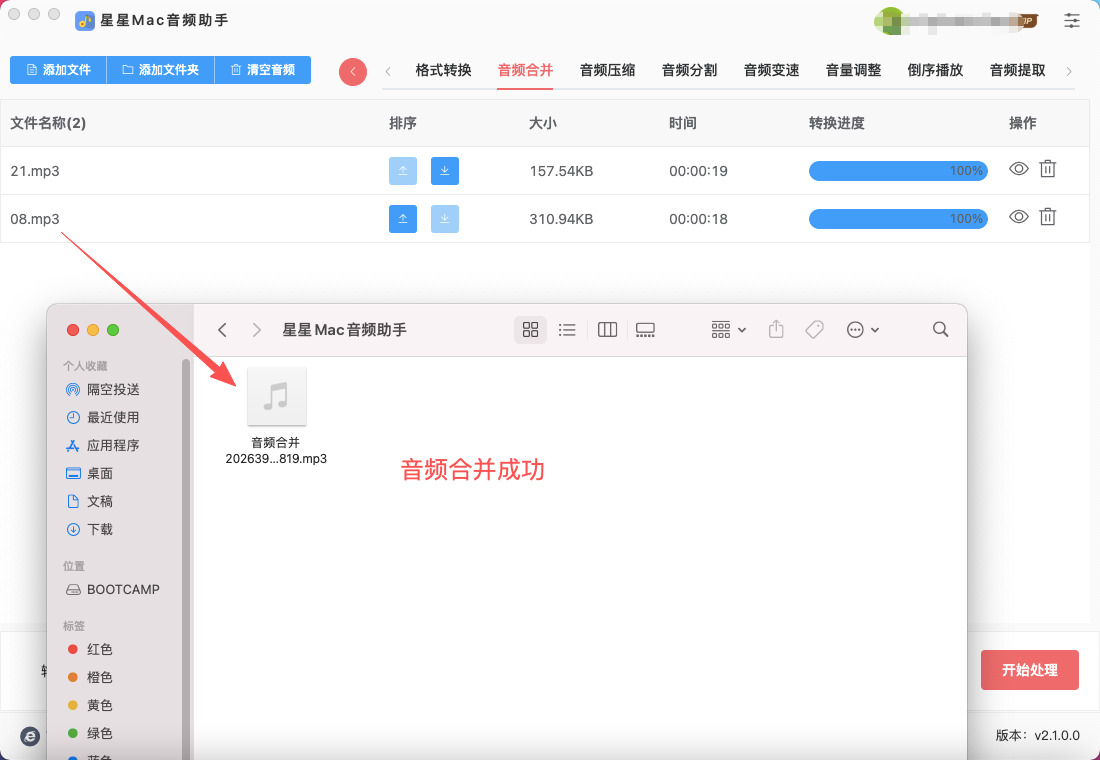Select the 08.mp3 file name
Image resolution: width=1100 pixels, height=760 pixels.
[x=35, y=219]
